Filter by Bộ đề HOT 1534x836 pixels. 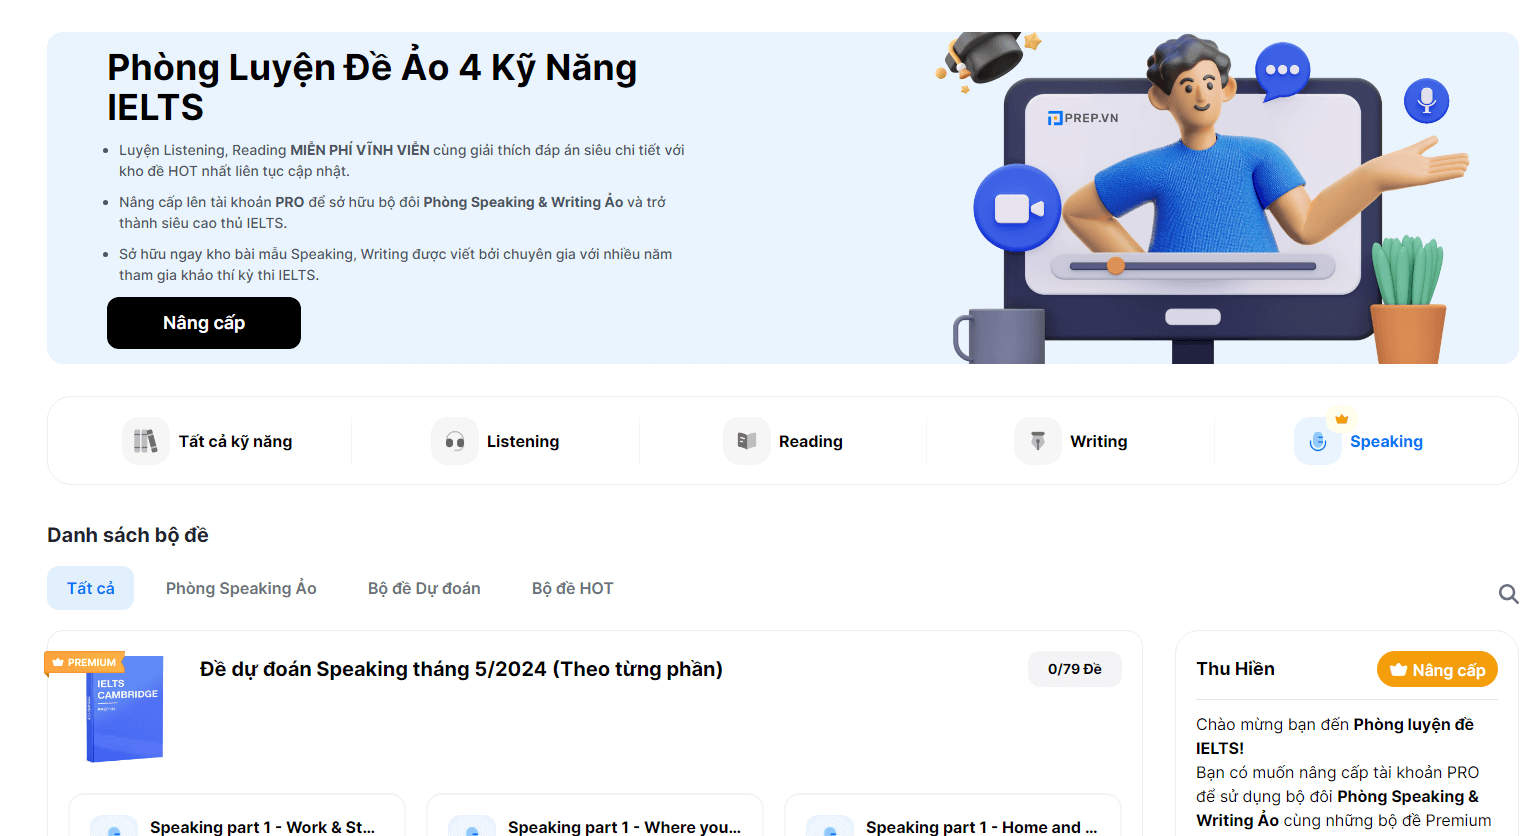(x=573, y=588)
